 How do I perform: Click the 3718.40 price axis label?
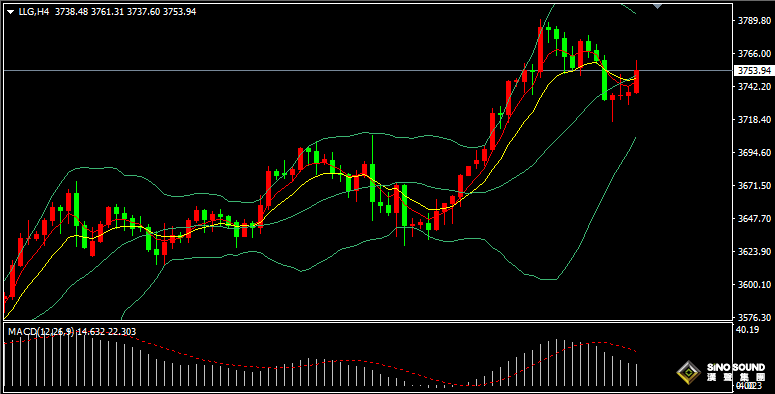754,120
